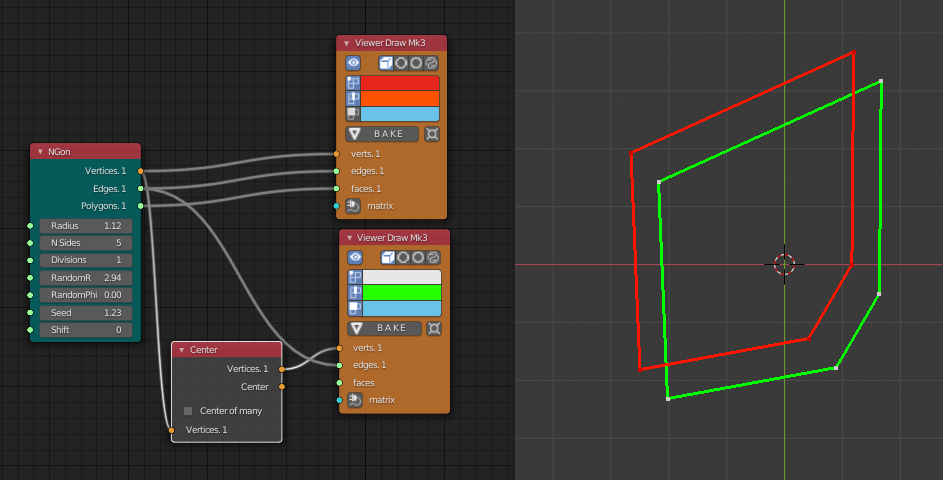Click Seed input socket on NGon node
The image size is (943, 480).
pyautogui.click(x=30, y=313)
